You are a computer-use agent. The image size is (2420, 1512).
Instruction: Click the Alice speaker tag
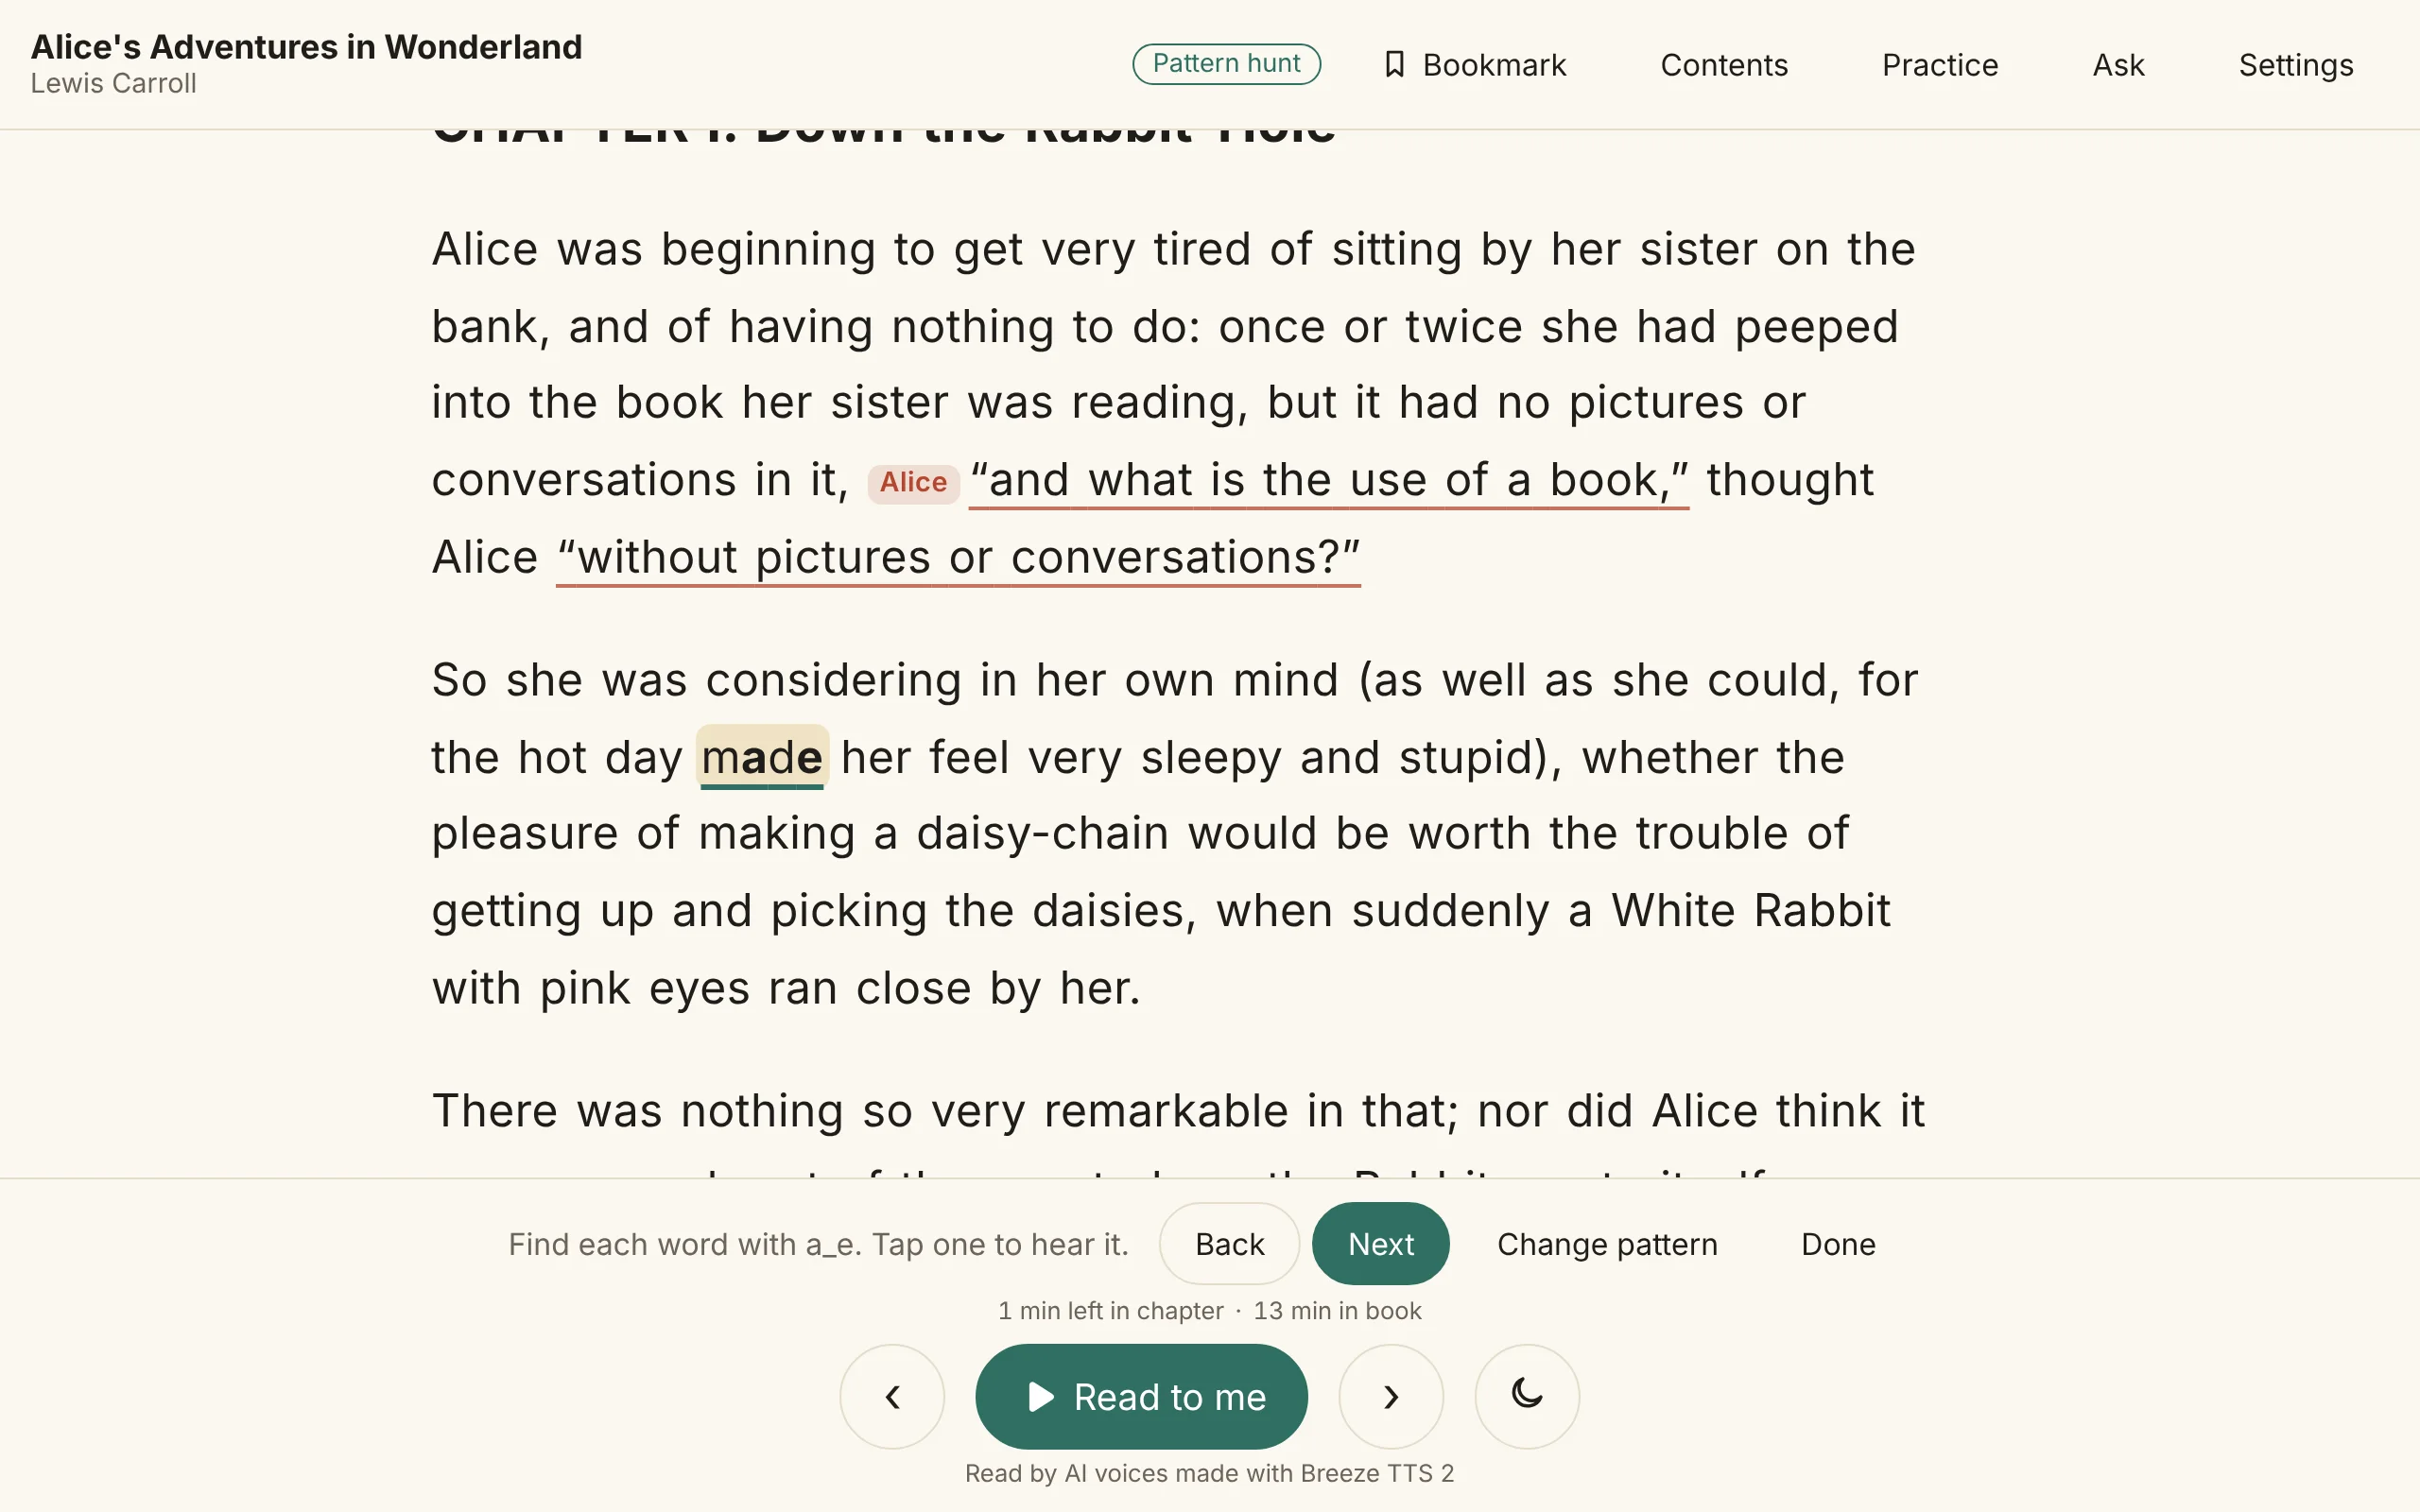point(913,483)
